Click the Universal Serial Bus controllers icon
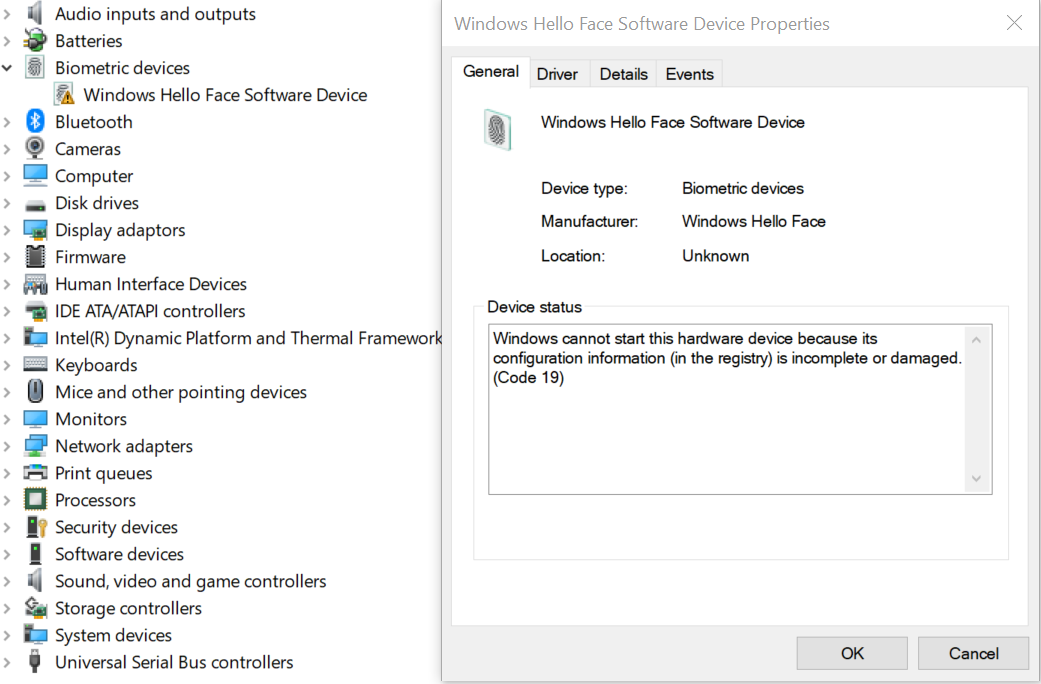 pyautogui.click(x=35, y=662)
